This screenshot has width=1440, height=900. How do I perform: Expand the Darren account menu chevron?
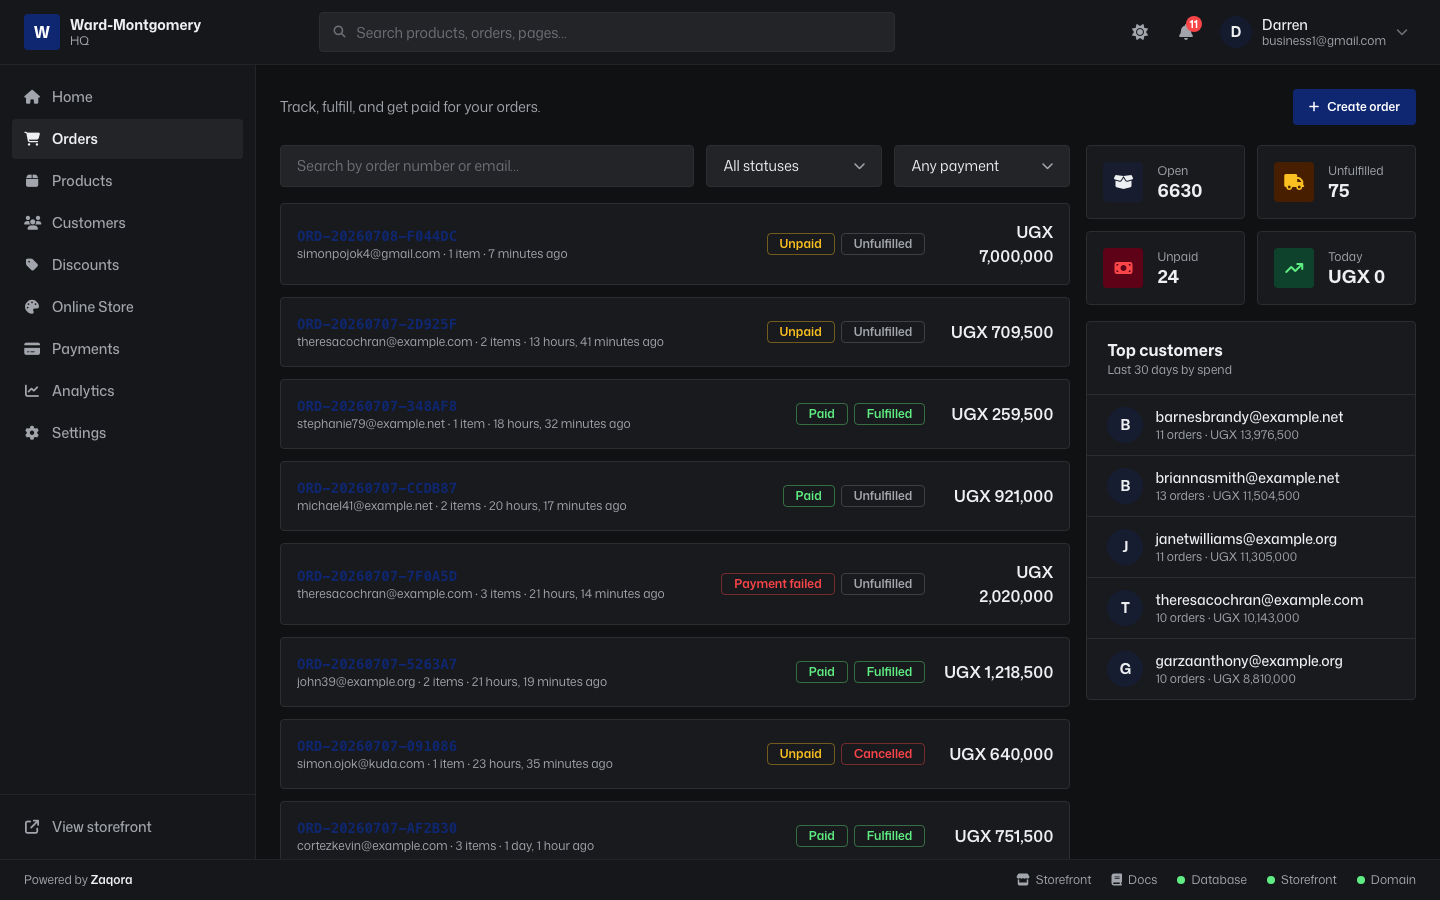pos(1402,32)
